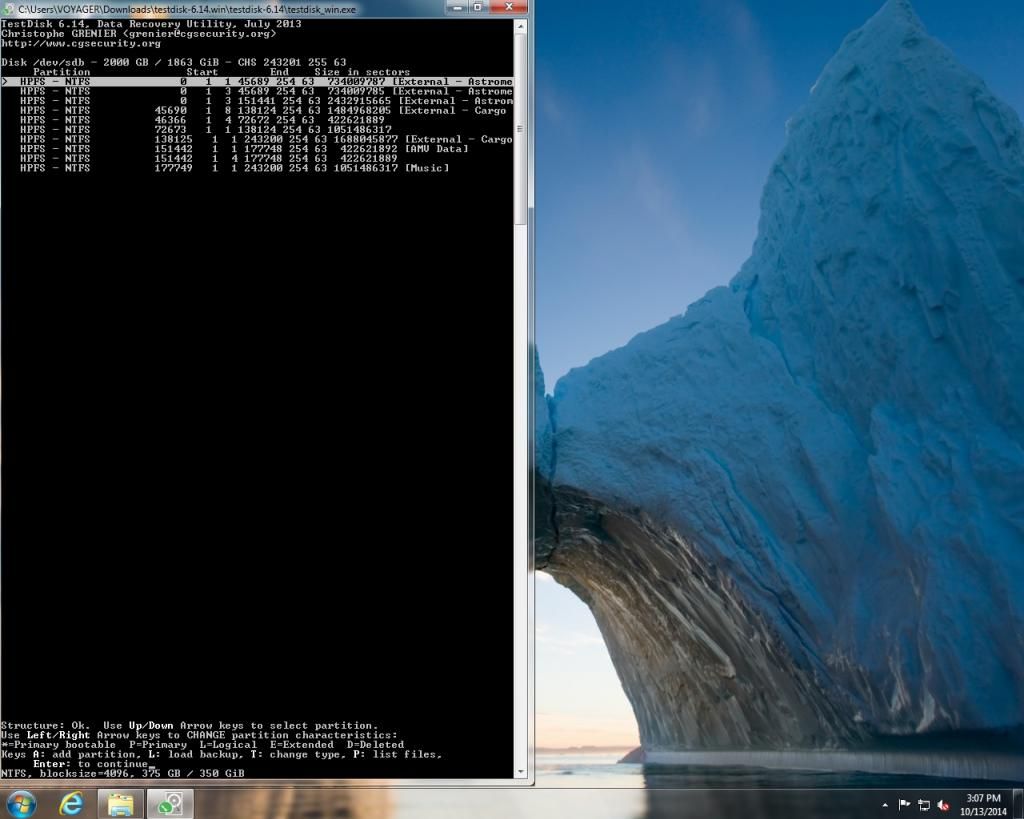Maximize the TestDisk console window
Image resolution: width=1024 pixels, height=819 pixels.
coord(478,8)
